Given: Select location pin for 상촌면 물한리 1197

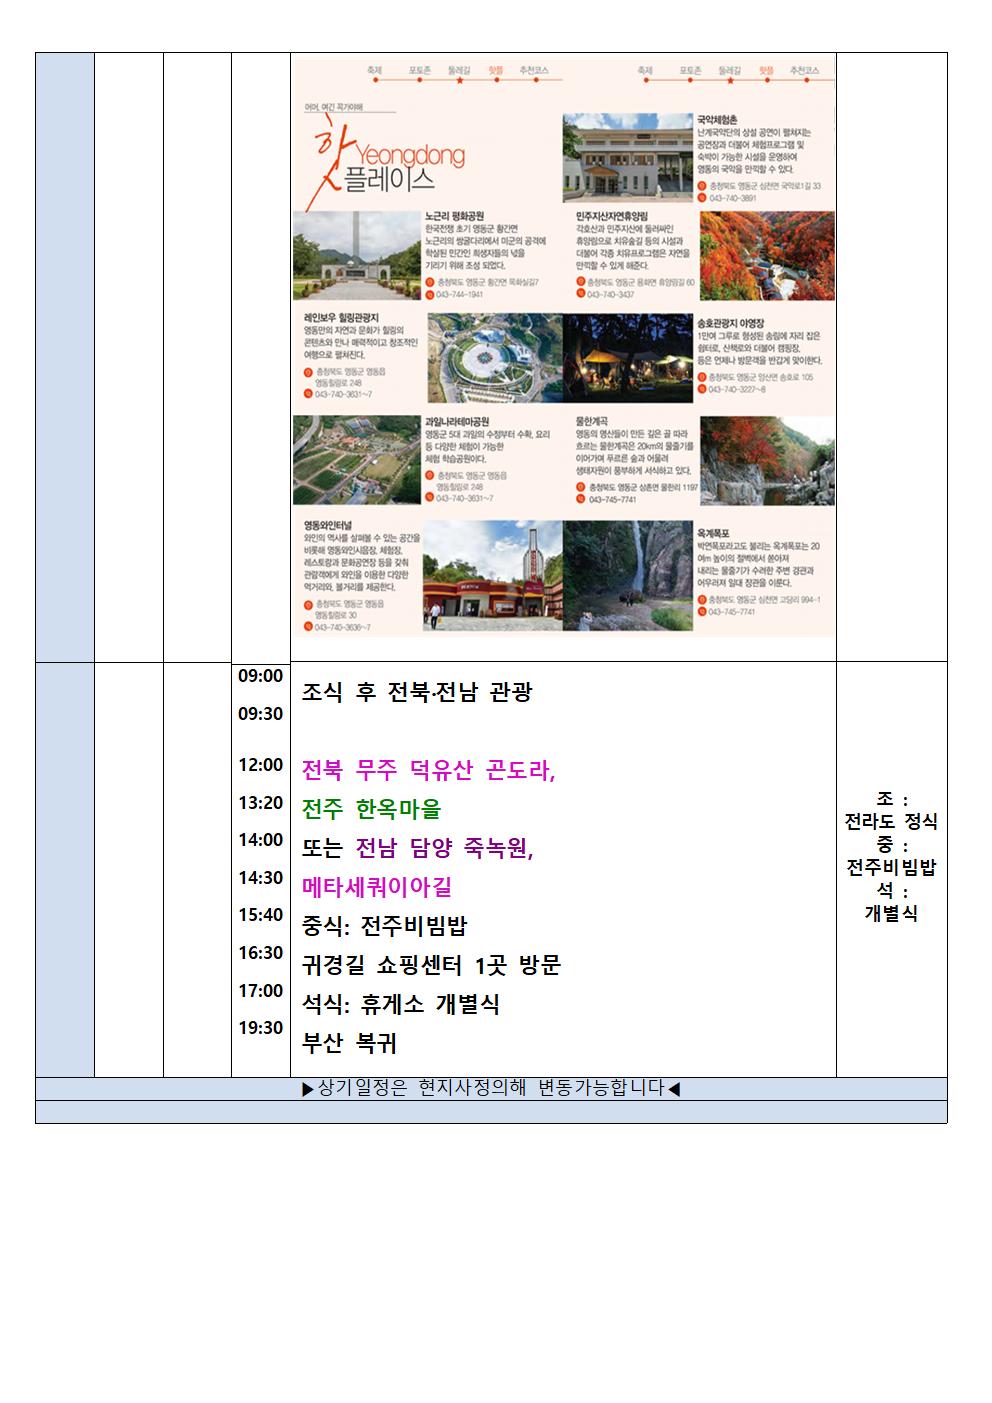Looking at the screenshot, I should point(581,487).
